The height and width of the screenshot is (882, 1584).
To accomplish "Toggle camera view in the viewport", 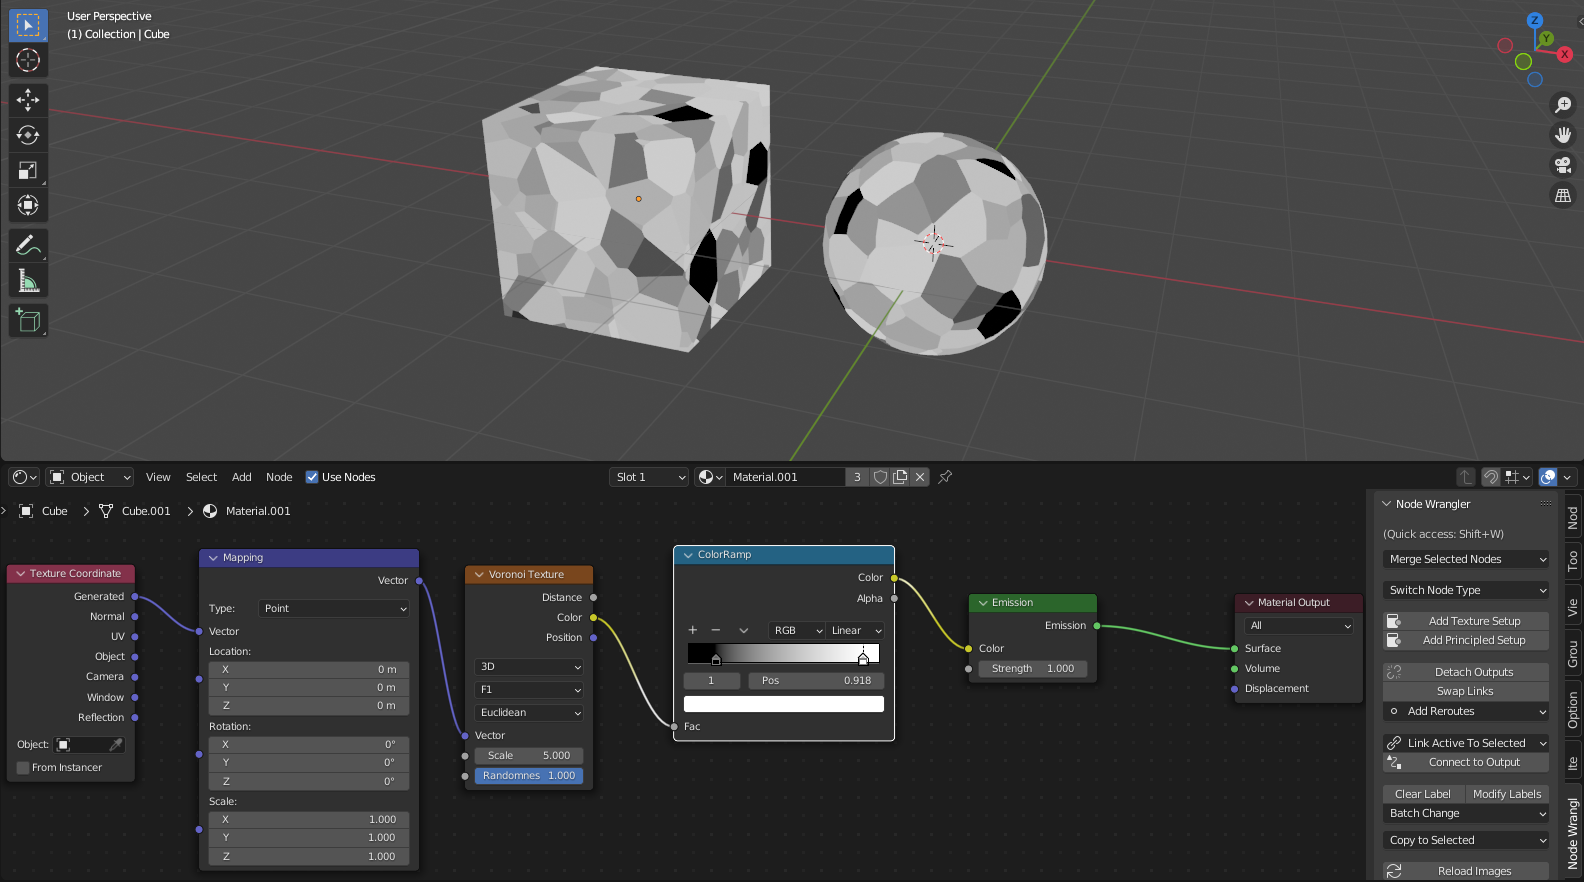I will click(1562, 165).
